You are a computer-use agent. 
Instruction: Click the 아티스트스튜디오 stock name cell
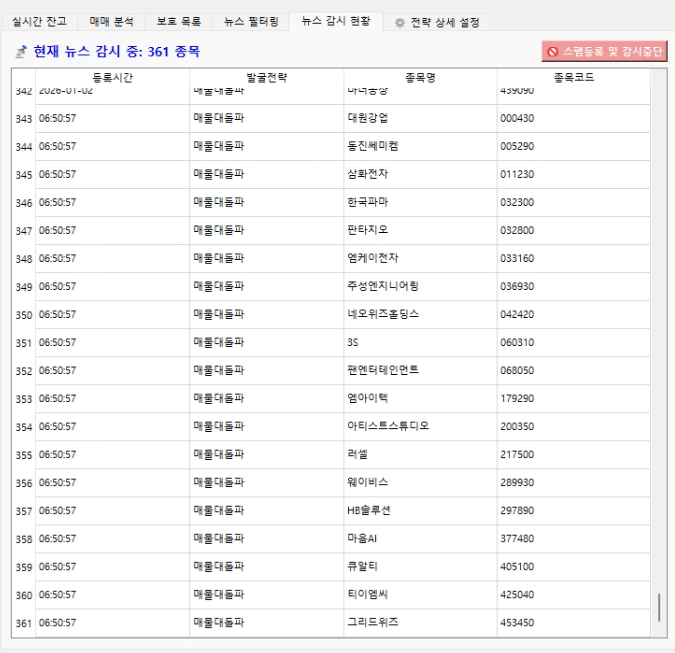(420, 427)
